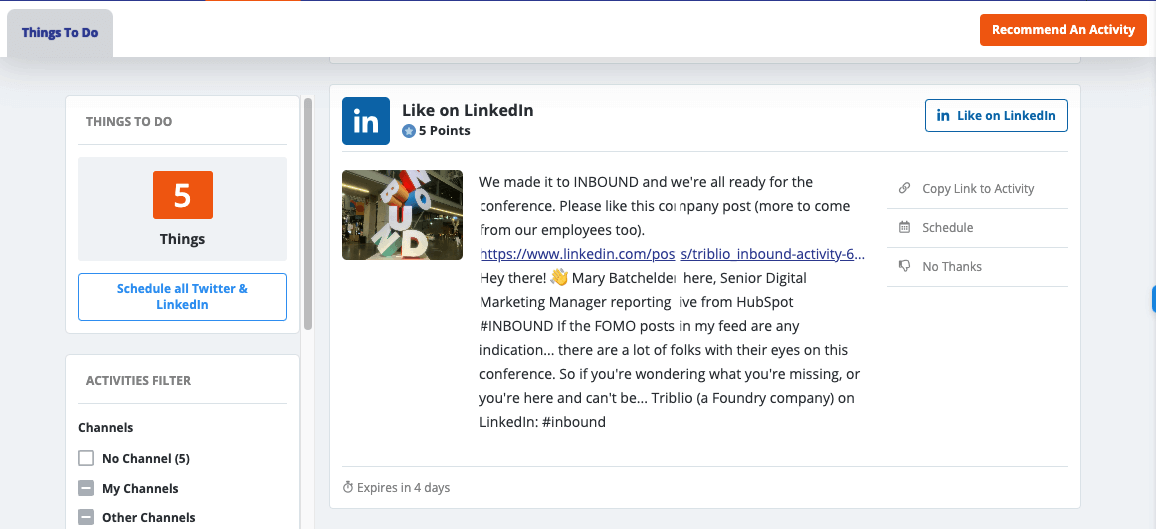Click the chain-link icon next to Copy Link
Image resolution: width=1156 pixels, height=529 pixels.
pos(905,189)
